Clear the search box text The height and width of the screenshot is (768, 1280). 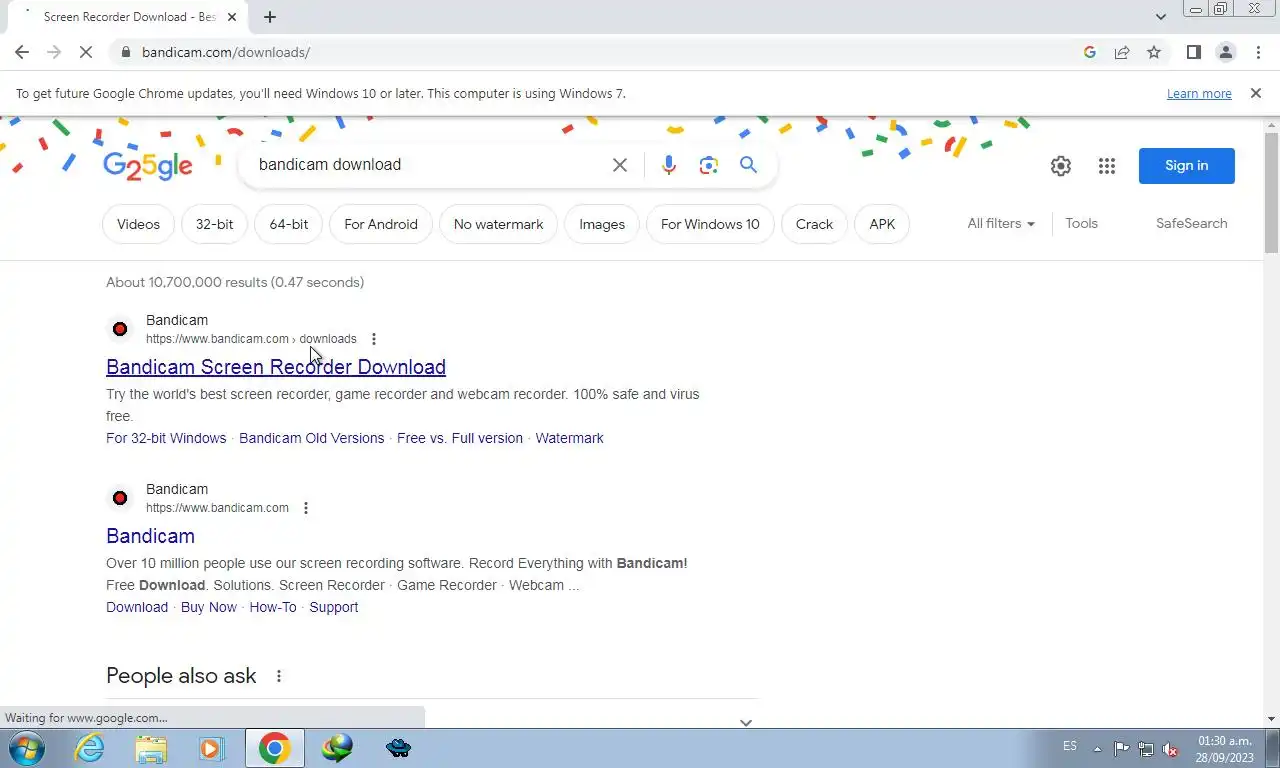click(x=620, y=165)
